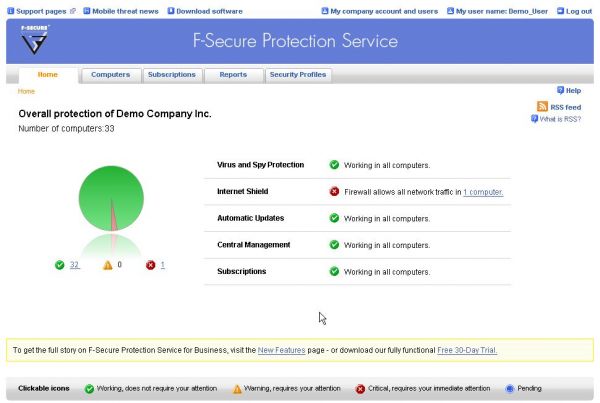Viewport: 600px width, 403px height.
Task: Click the user name icon
Action: point(450,11)
